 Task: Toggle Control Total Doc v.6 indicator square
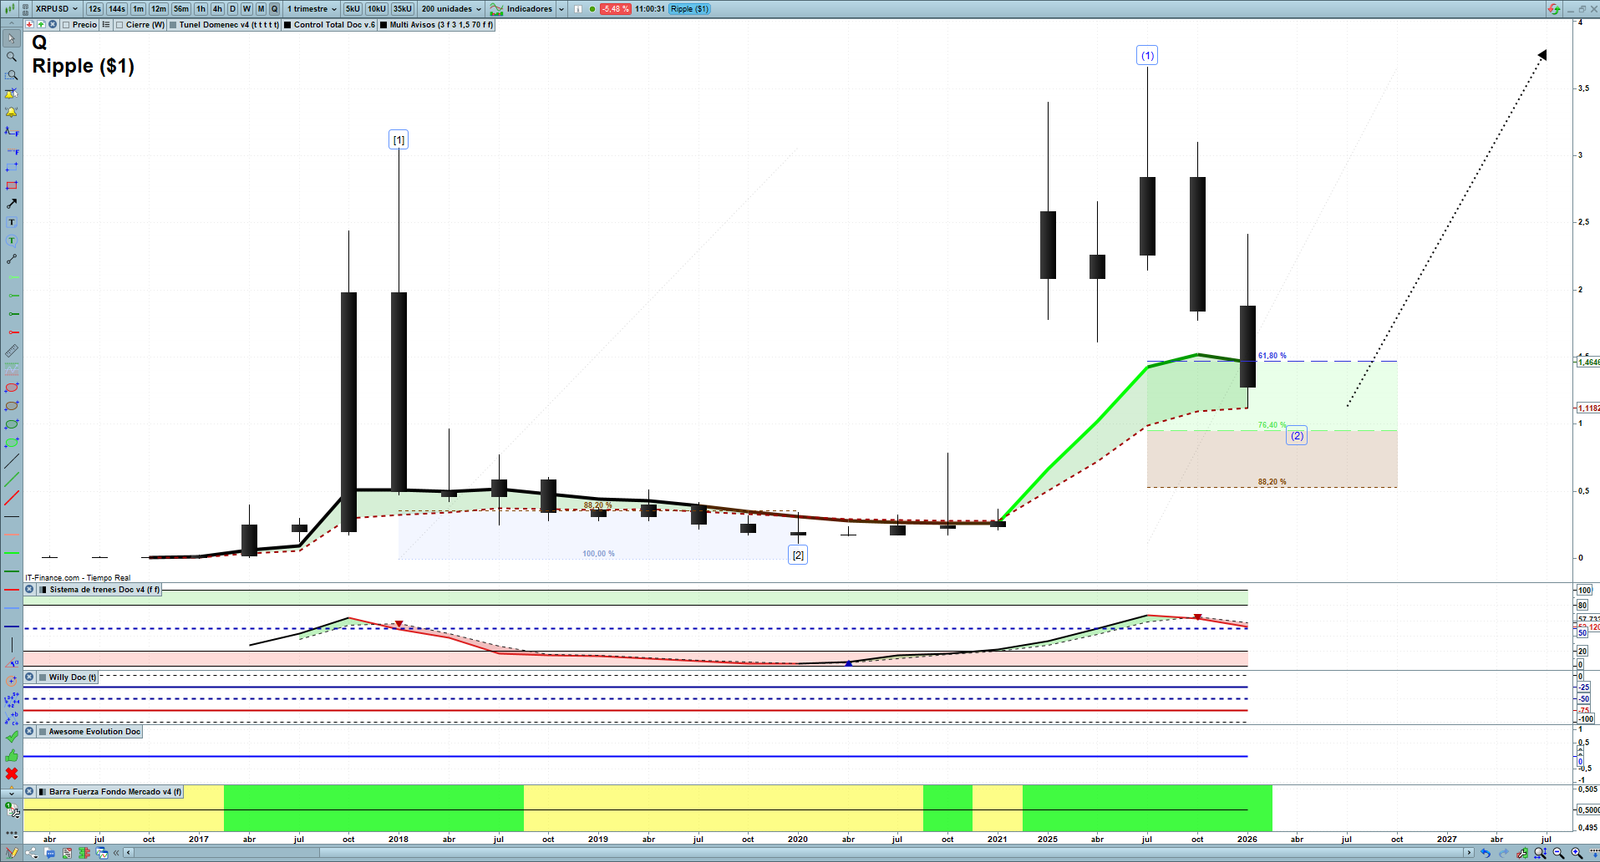coord(288,24)
